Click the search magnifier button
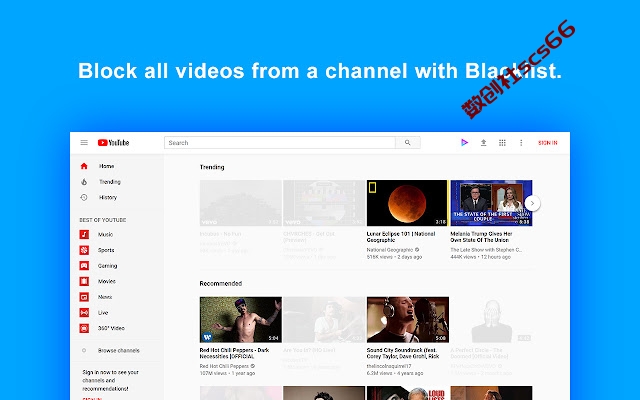The height and width of the screenshot is (400, 640). pos(407,142)
